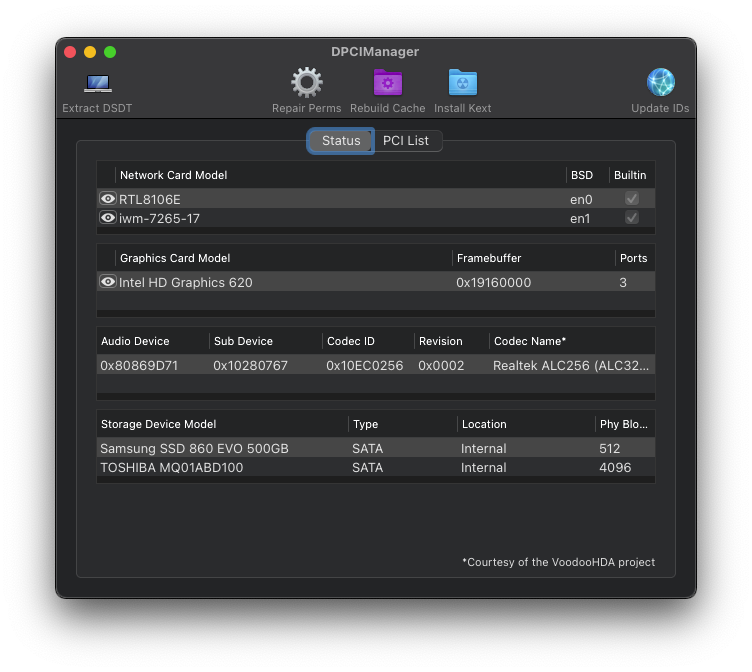Click the eye icon for Intel HD Graphics 620
Screen dimensions: 752x672
[x=108, y=281]
